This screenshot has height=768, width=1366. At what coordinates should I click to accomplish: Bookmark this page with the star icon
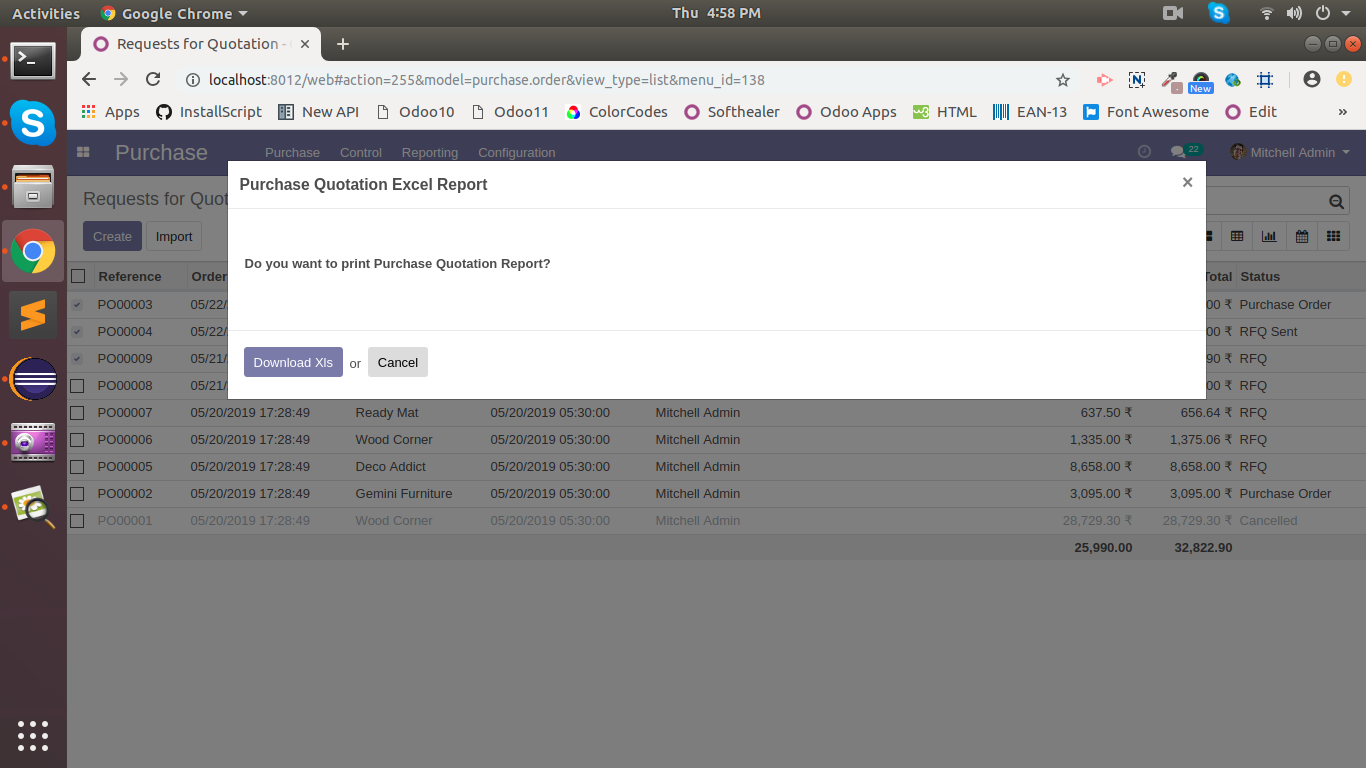click(1063, 80)
